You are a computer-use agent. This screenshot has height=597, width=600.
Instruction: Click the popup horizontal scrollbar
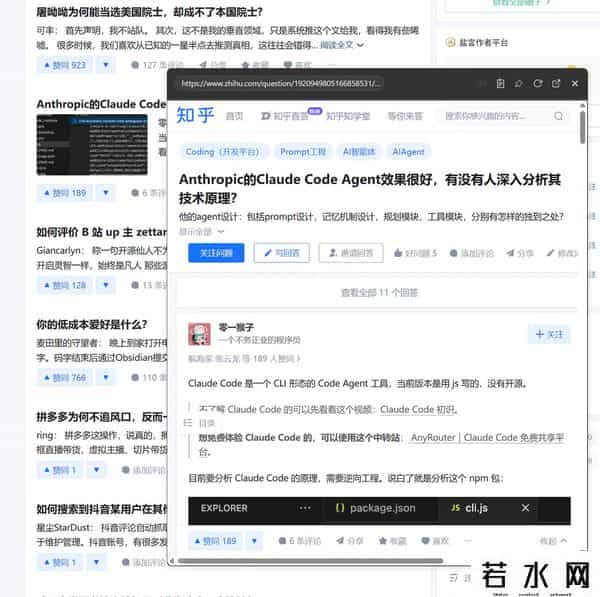pos(310,561)
